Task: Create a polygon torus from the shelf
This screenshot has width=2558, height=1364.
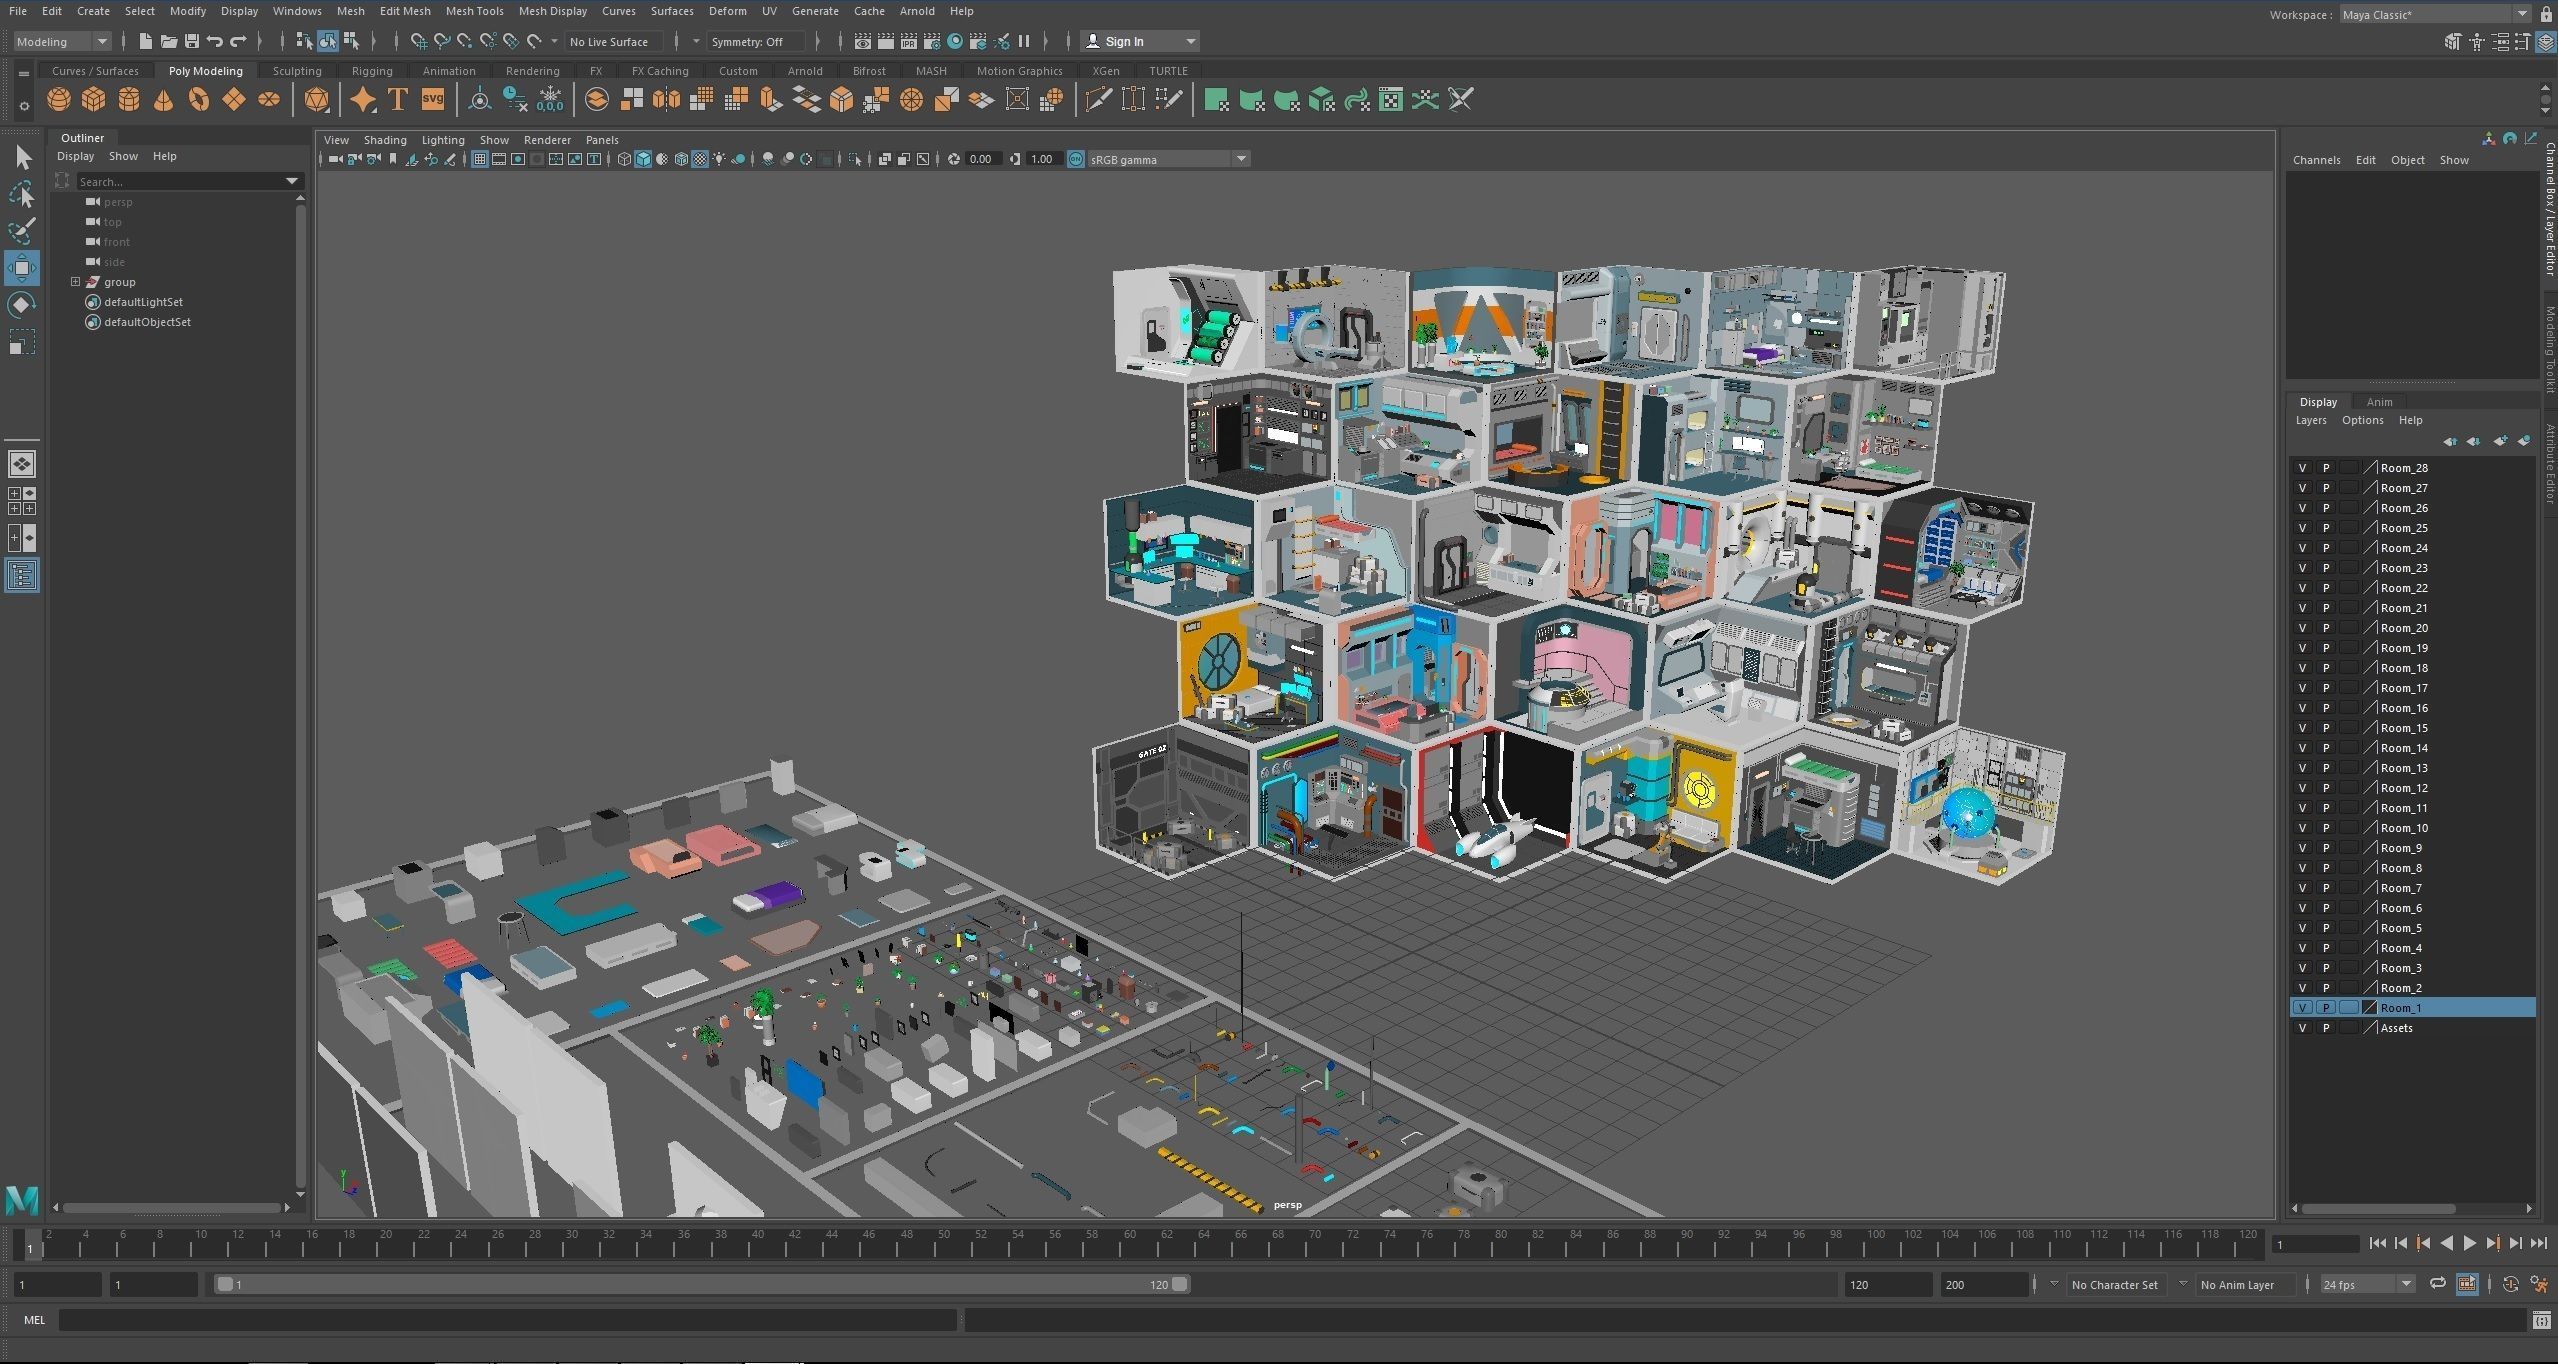Action: 198,100
